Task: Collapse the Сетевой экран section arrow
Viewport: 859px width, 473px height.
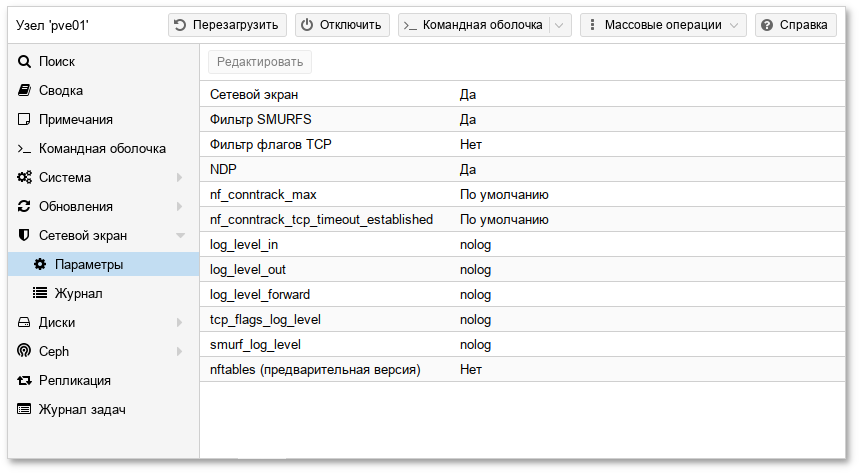Action: 180,236
